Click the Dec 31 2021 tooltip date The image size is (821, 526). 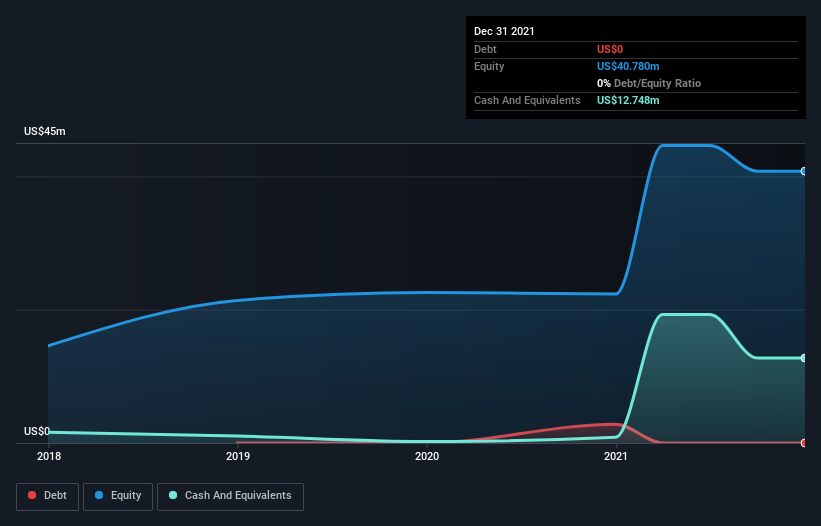tap(504, 31)
